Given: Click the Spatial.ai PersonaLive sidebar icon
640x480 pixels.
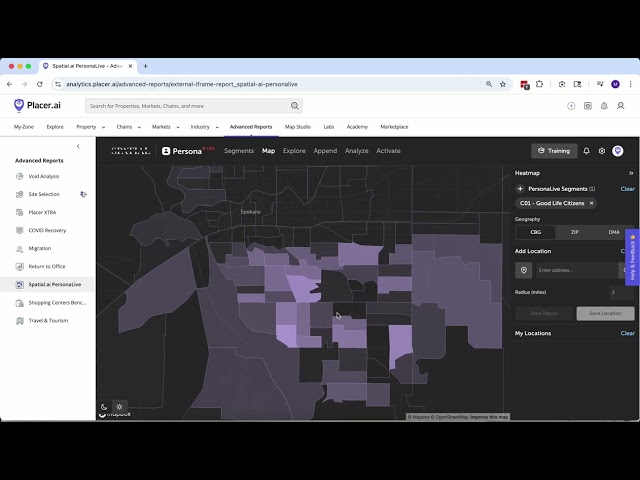Looking at the screenshot, I should tap(20, 284).
